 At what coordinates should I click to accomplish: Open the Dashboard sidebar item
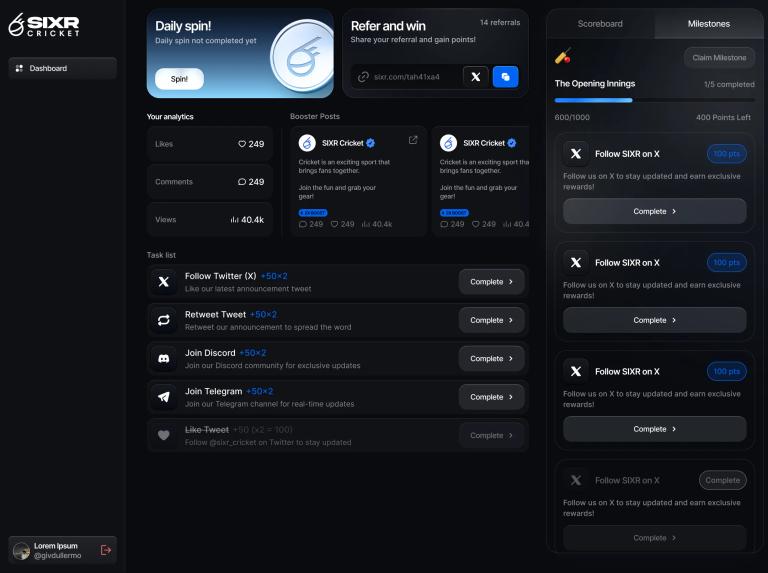62,68
